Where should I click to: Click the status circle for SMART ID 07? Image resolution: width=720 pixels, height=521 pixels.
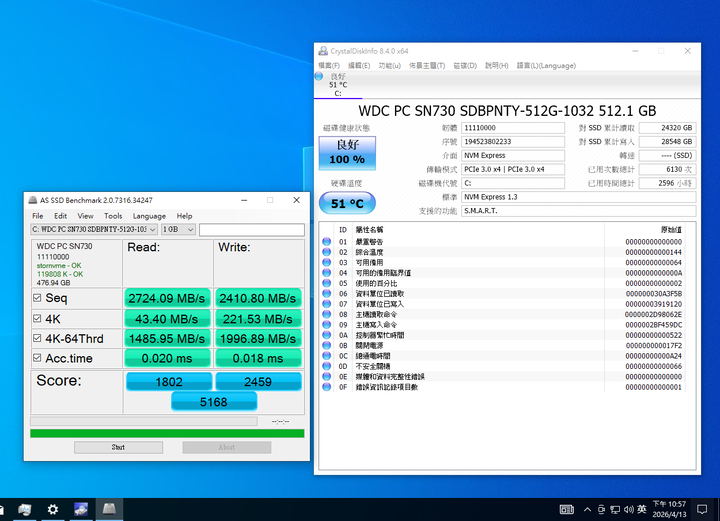pos(326,304)
